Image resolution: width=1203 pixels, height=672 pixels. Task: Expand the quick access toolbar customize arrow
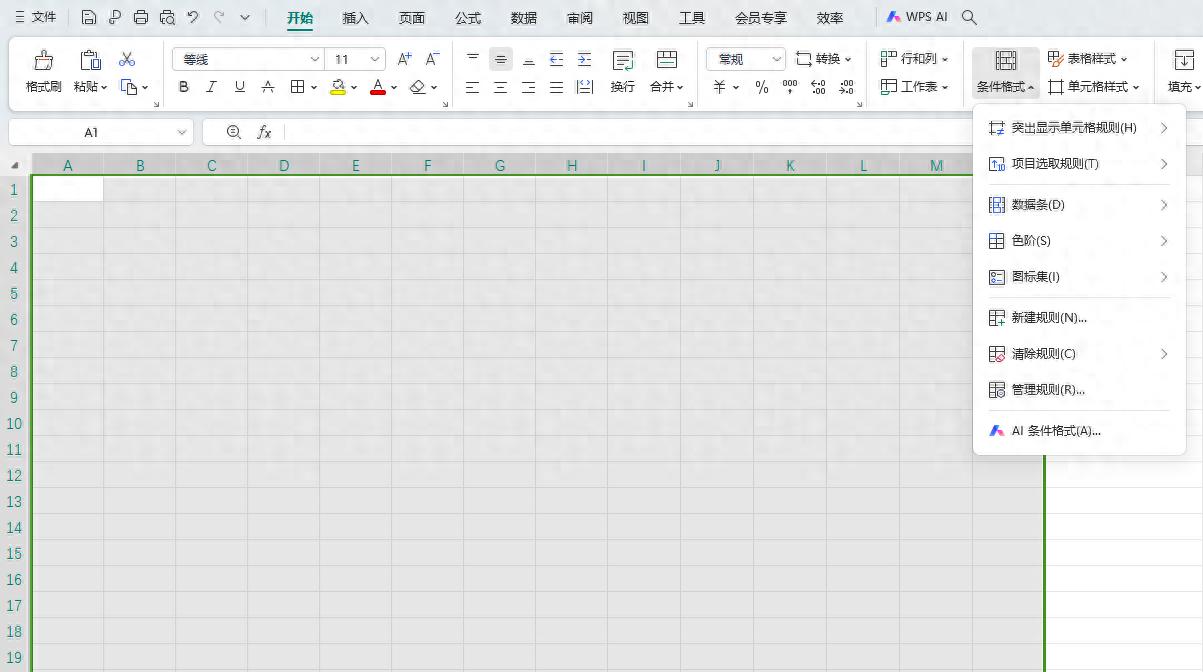click(x=245, y=18)
